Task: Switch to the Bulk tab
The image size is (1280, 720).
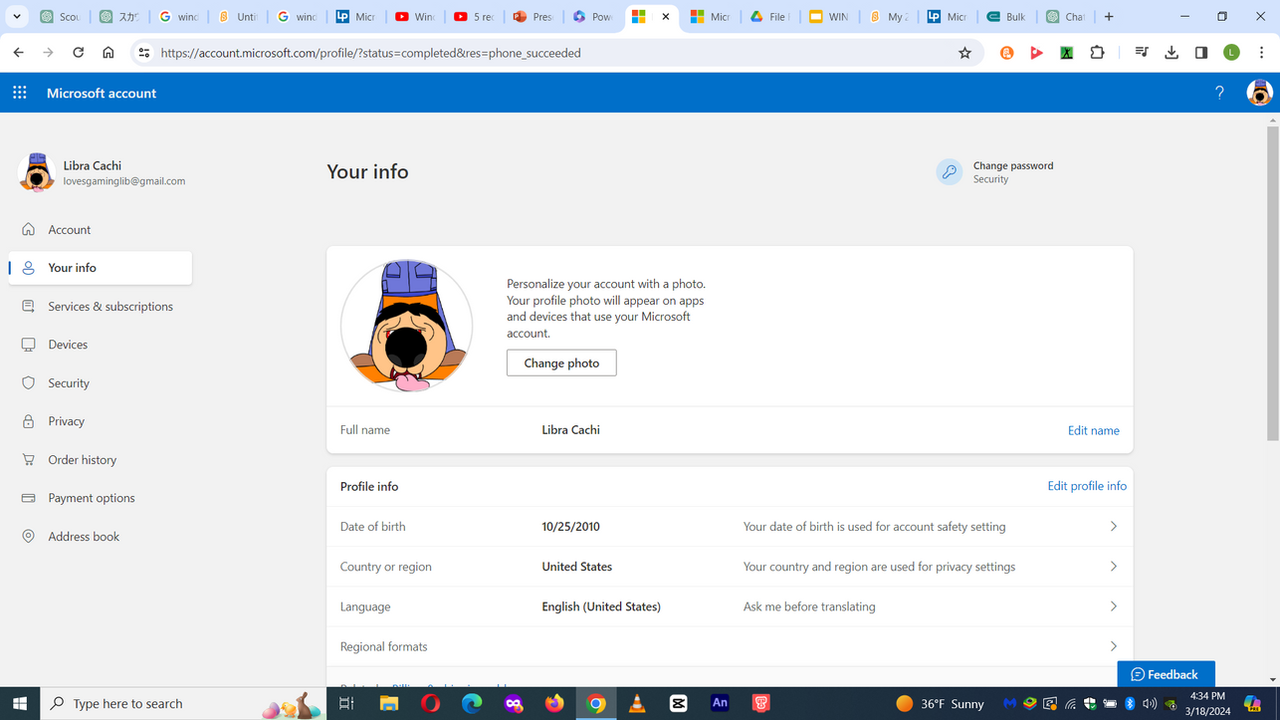Action: [x=1006, y=17]
